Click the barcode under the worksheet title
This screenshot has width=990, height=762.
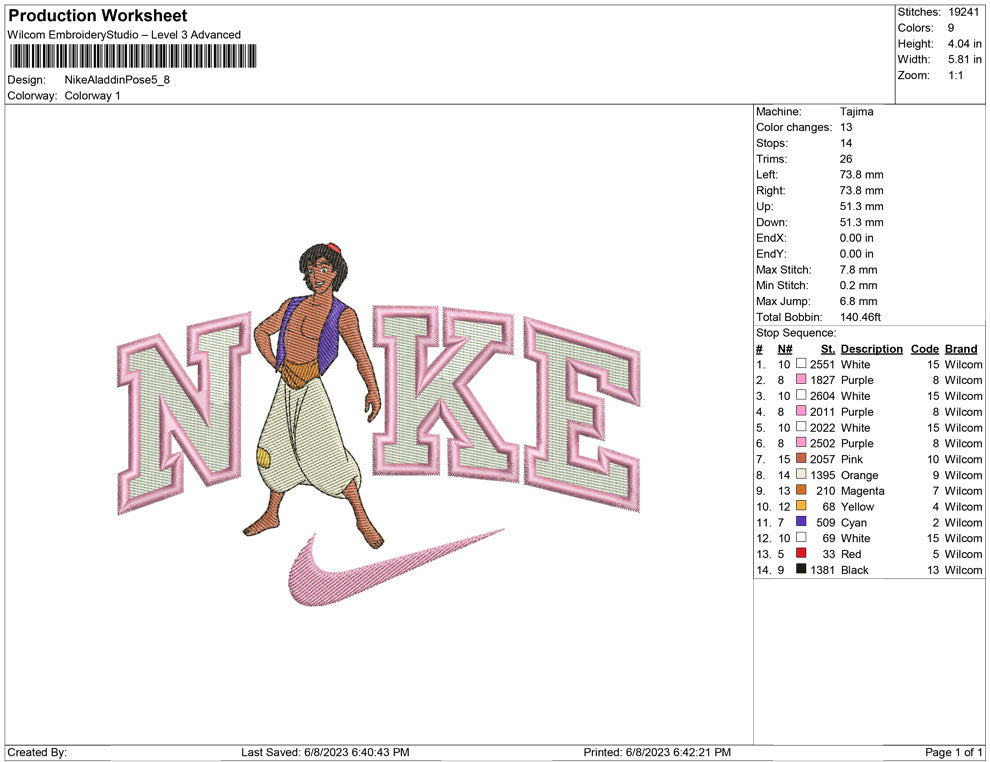(x=131, y=56)
